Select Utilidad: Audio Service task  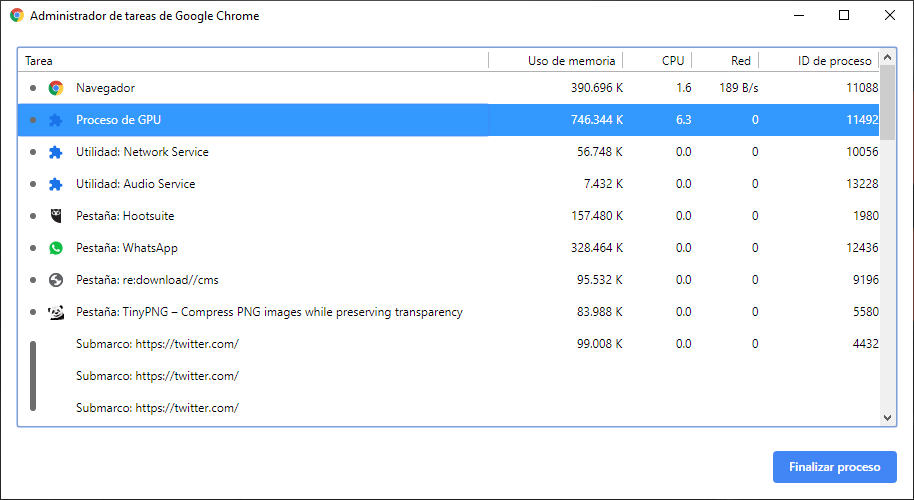(x=448, y=184)
